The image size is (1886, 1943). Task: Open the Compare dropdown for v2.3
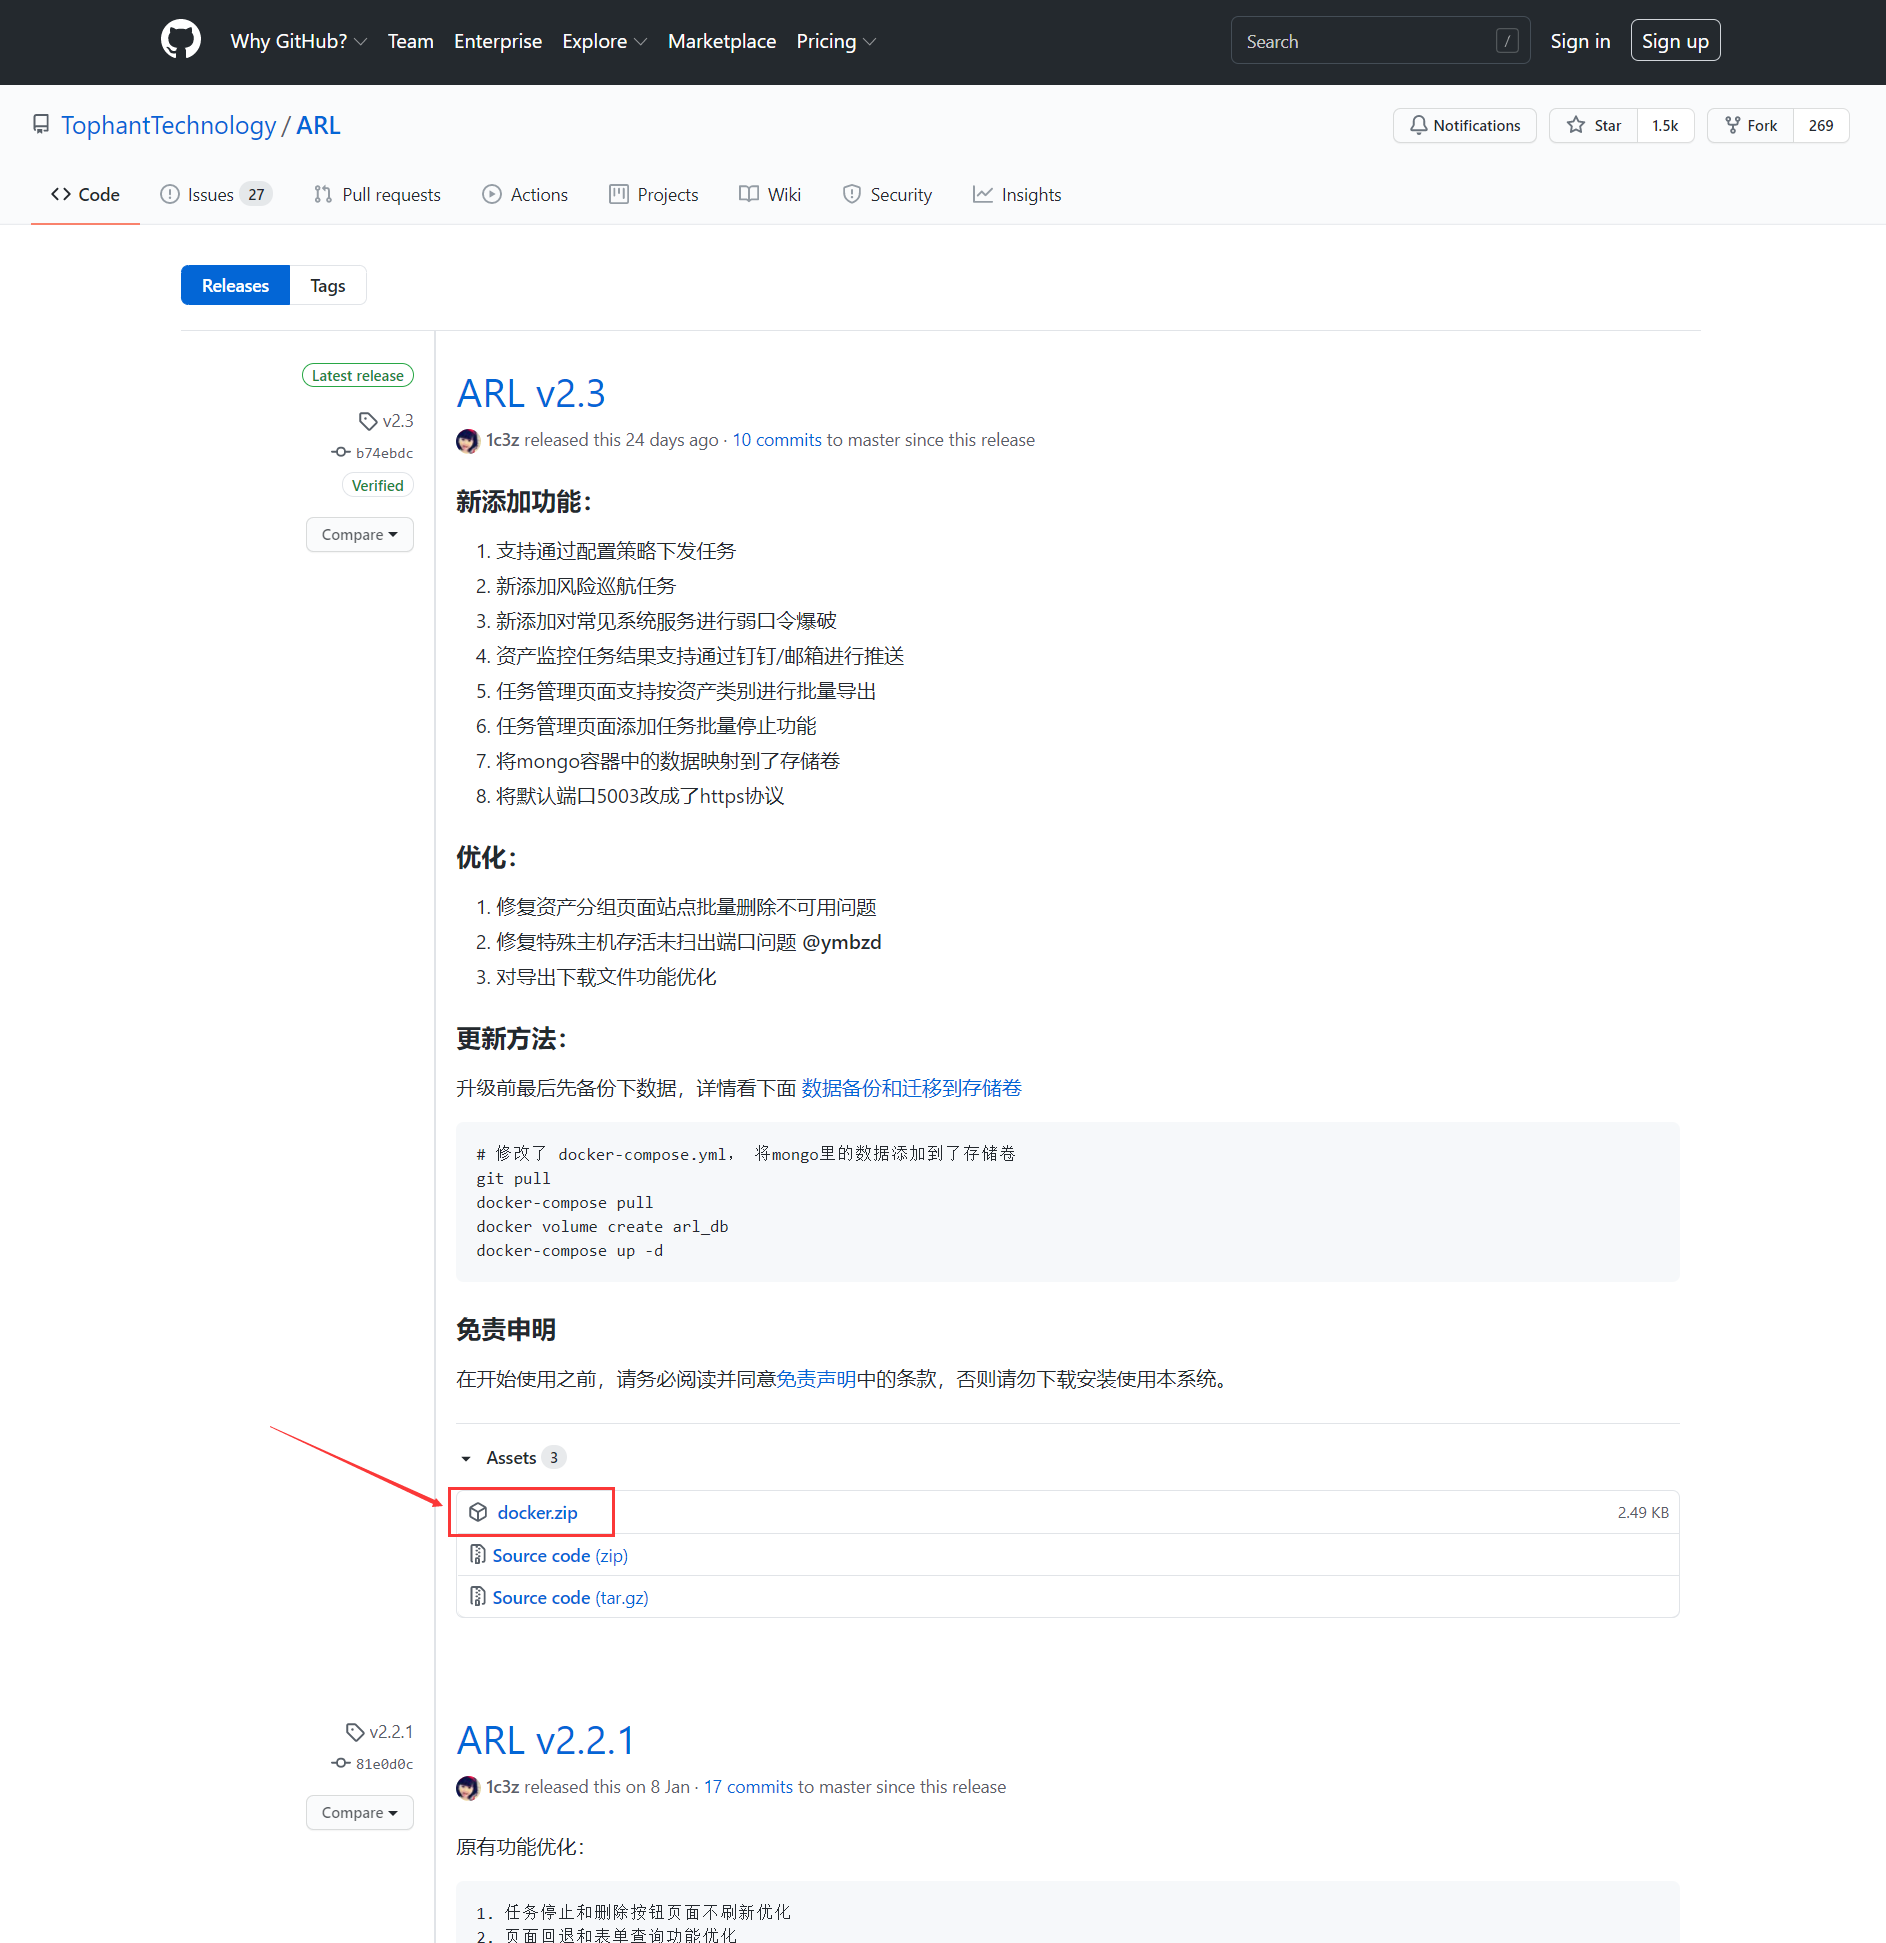tap(359, 534)
